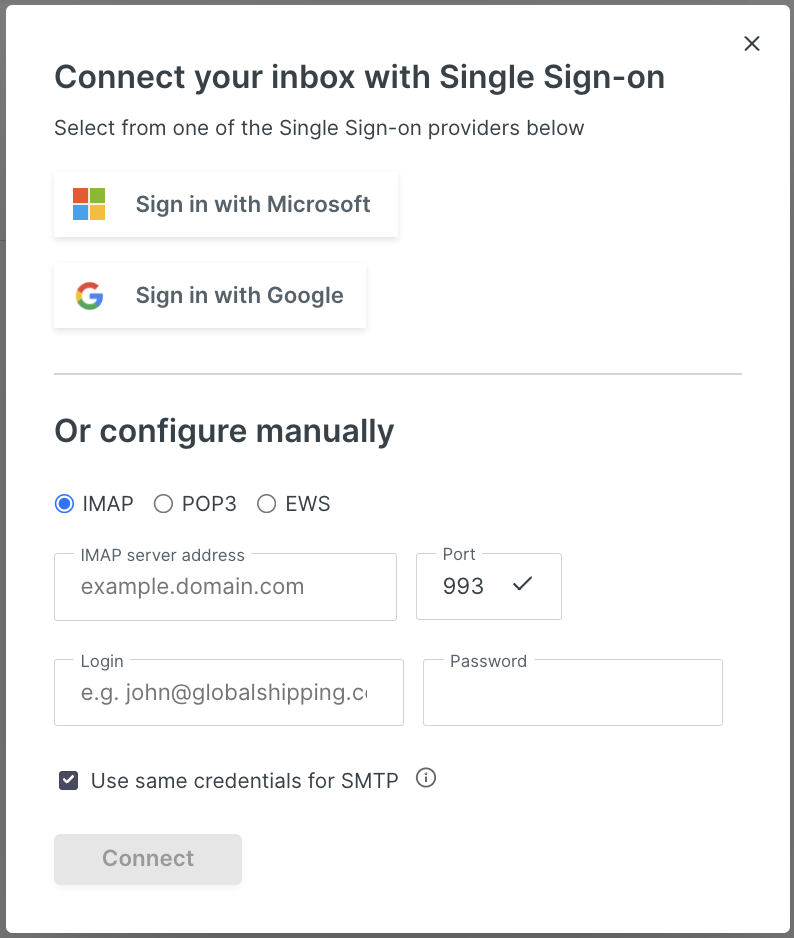Focus the IMAP server address field
794x938 pixels.
[226, 587]
